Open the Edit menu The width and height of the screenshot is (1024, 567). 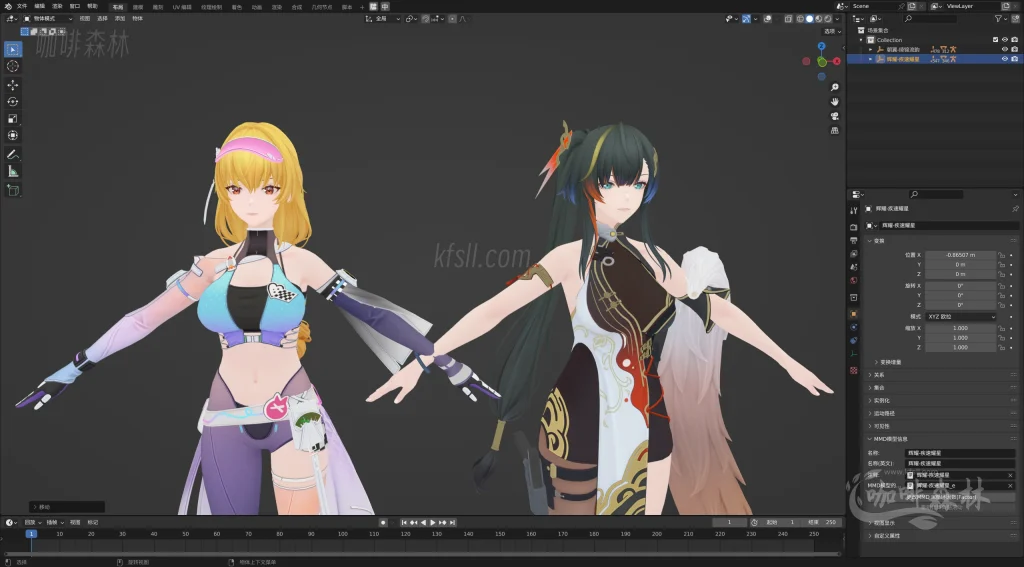40,7
